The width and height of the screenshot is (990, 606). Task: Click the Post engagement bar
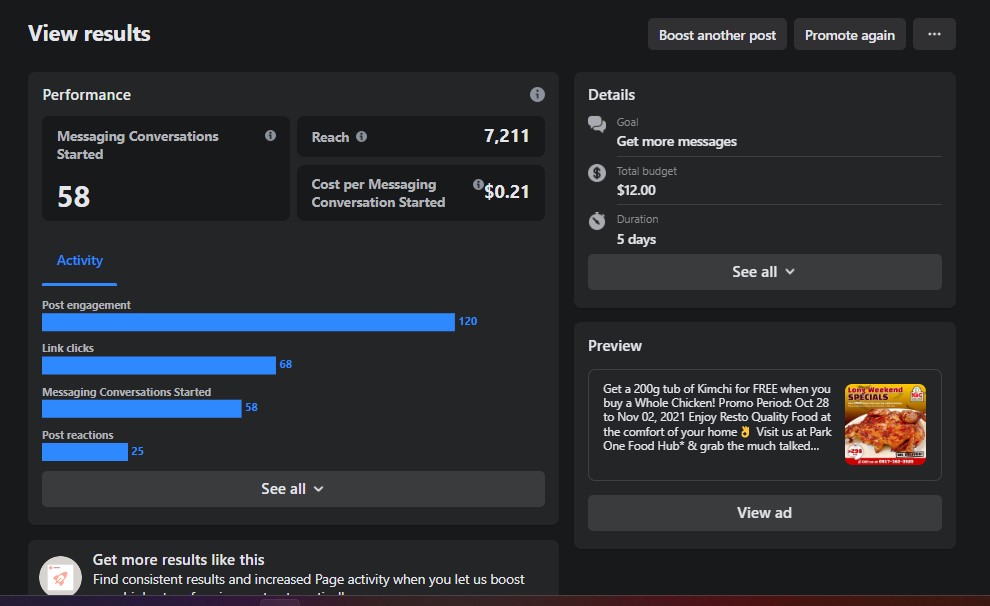248,322
